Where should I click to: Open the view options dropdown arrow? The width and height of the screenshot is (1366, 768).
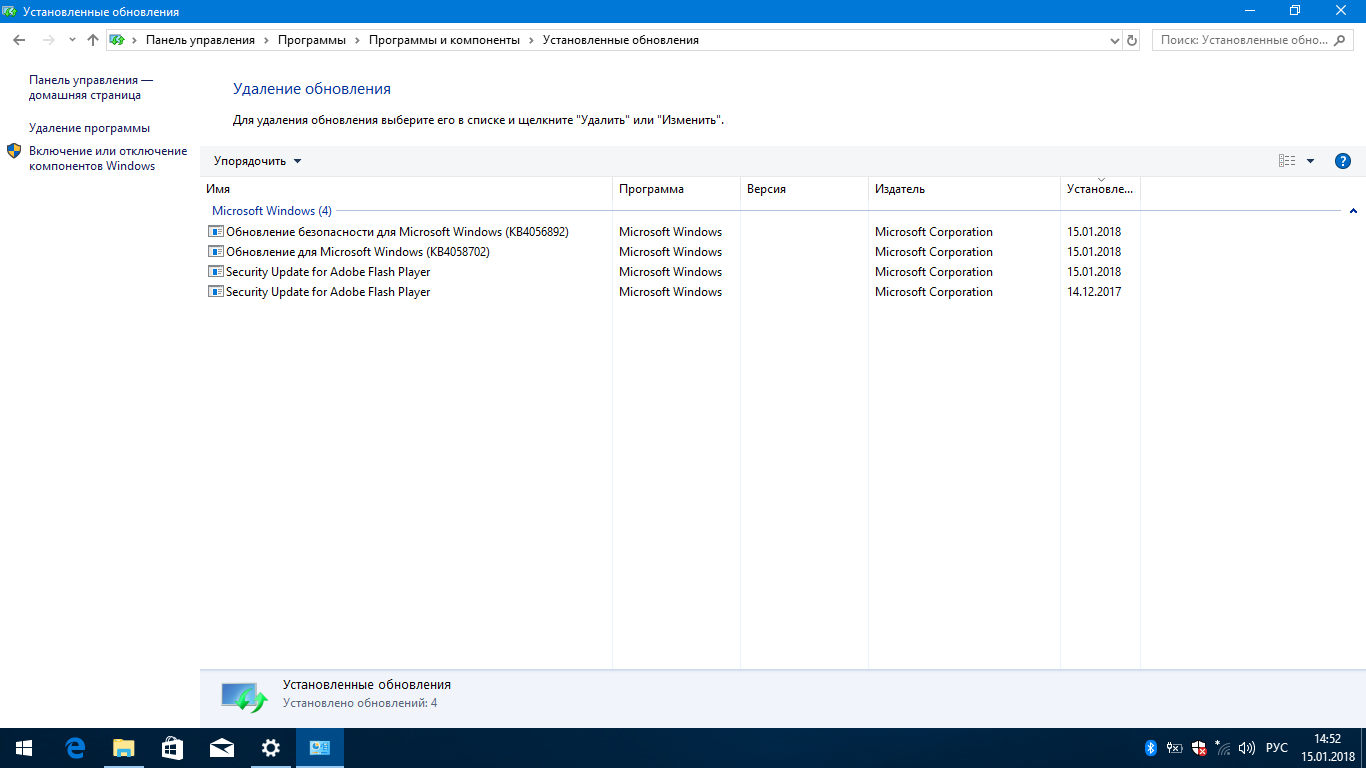pyautogui.click(x=1310, y=161)
